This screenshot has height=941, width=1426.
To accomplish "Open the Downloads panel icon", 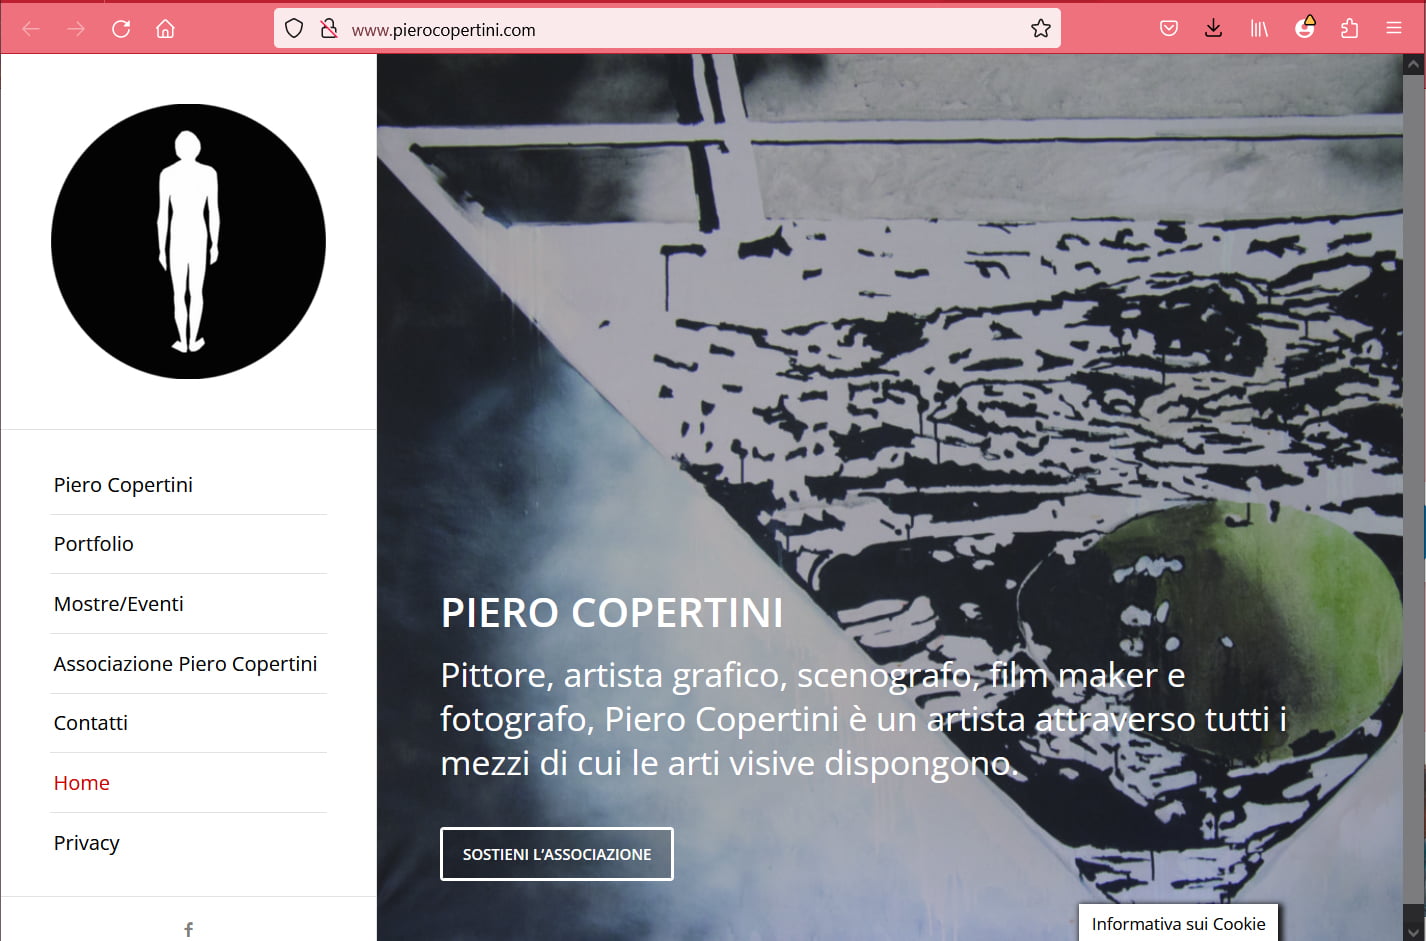I will point(1214,29).
